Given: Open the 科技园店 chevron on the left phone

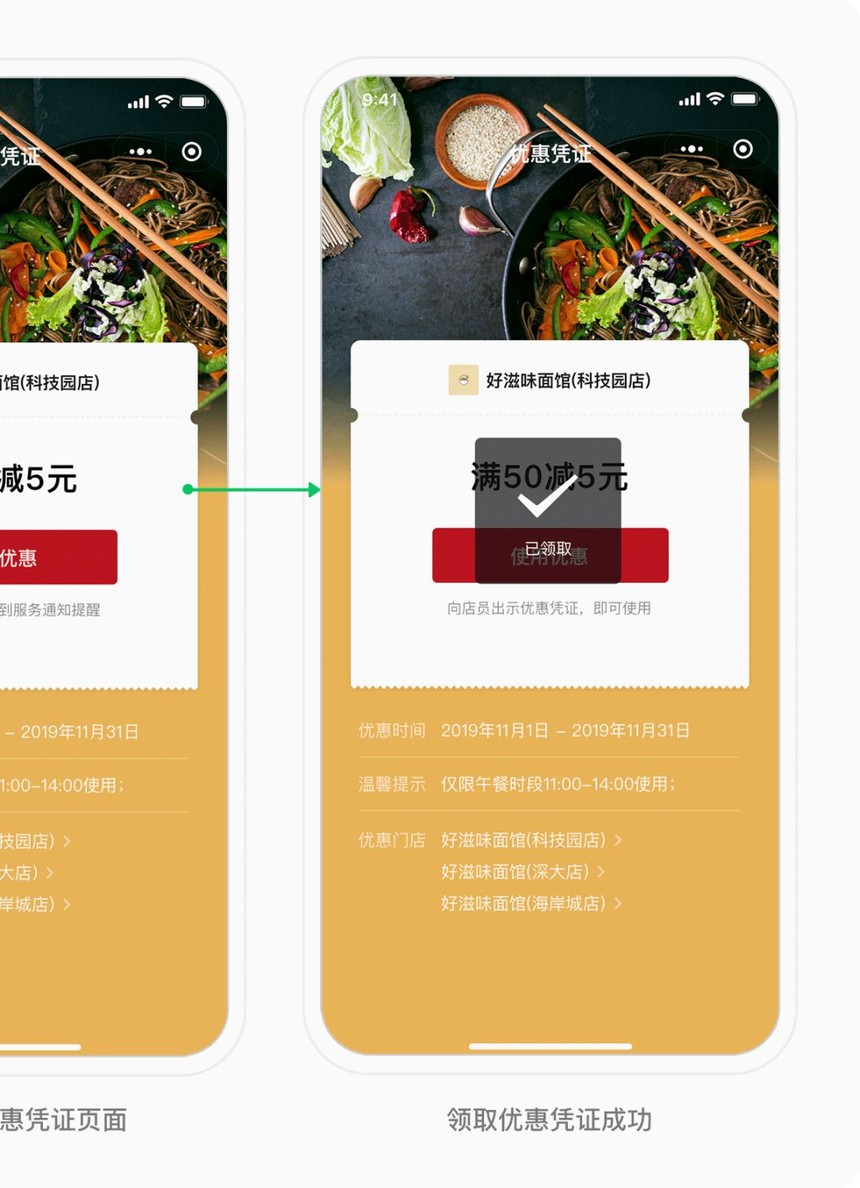Looking at the screenshot, I should 67,841.
